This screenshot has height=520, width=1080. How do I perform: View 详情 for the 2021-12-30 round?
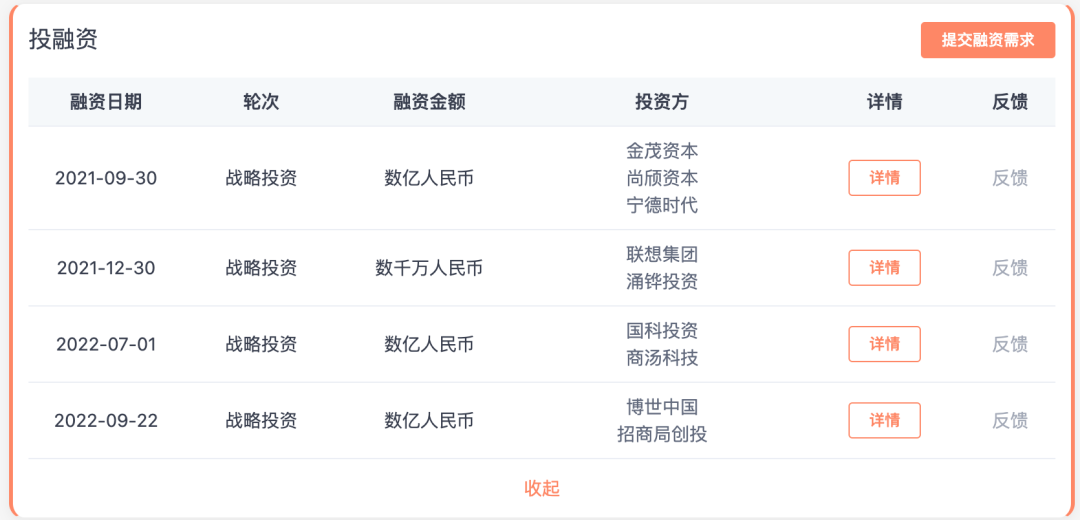click(884, 268)
